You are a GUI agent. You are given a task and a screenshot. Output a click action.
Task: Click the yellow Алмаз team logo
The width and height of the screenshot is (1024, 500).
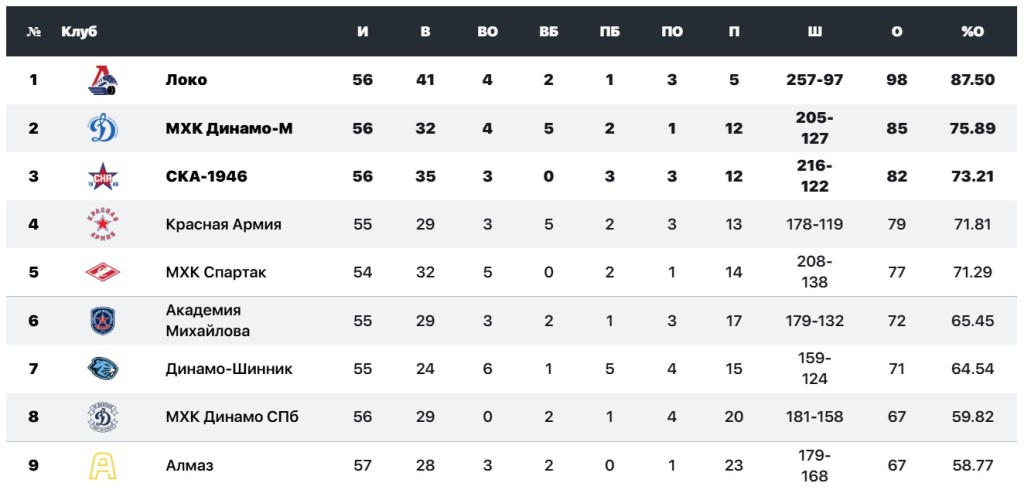tap(103, 465)
